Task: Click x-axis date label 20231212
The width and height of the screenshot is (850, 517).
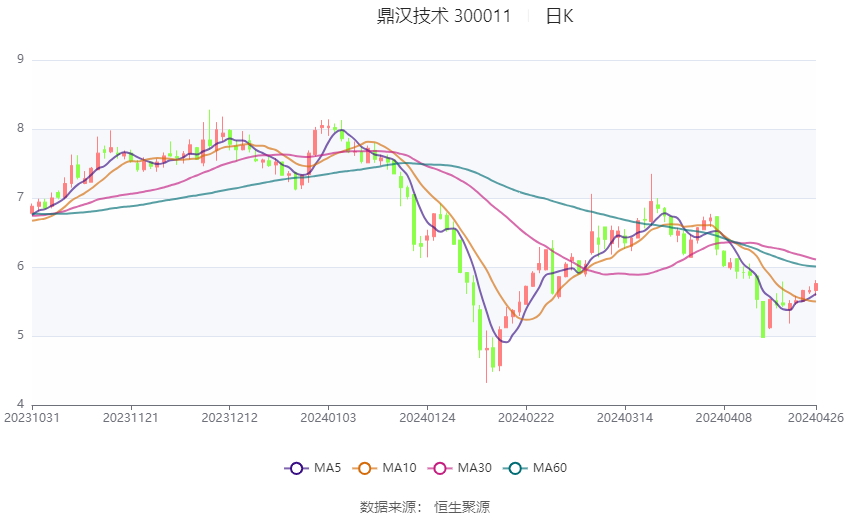Action: [x=229, y=418]
